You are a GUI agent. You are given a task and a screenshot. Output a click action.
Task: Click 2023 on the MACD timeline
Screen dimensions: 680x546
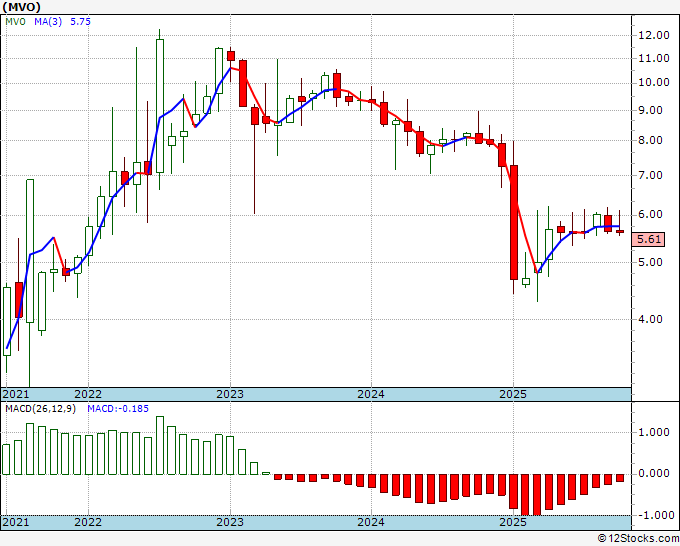pos(230,522)
